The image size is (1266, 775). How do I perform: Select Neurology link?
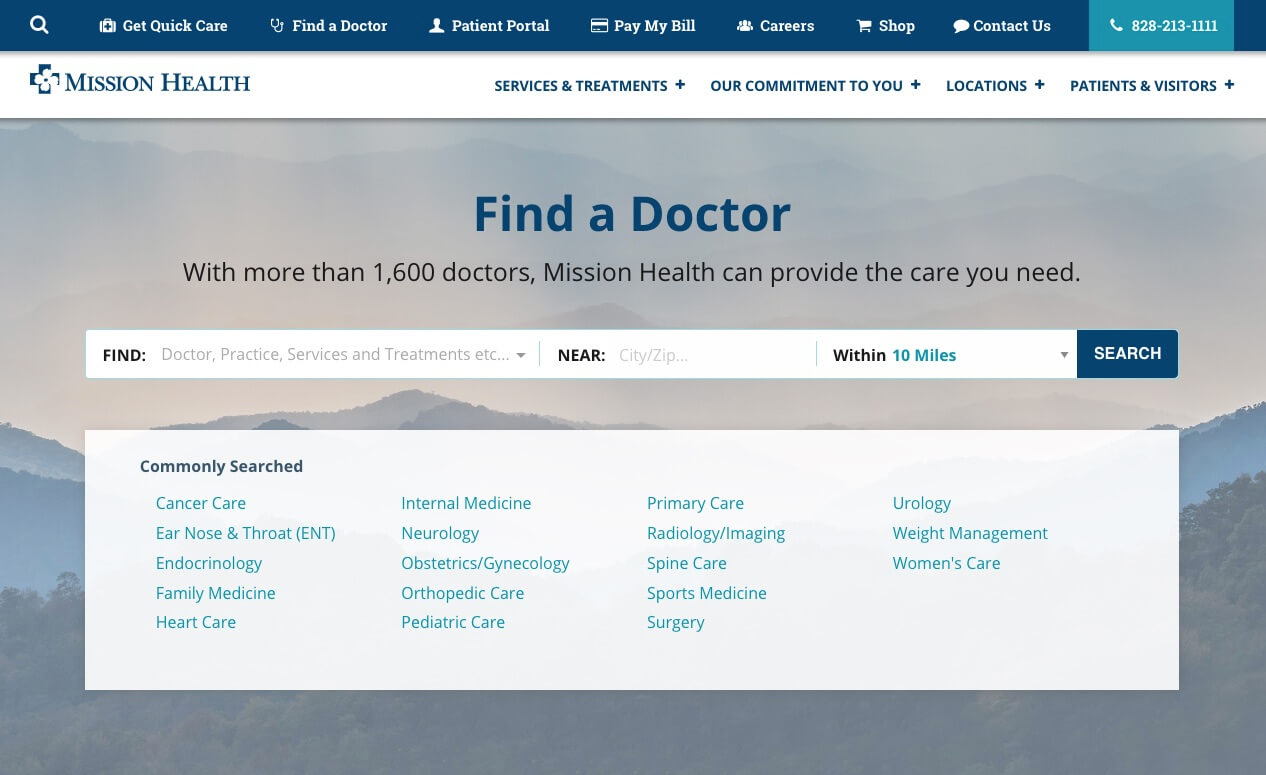440,533
